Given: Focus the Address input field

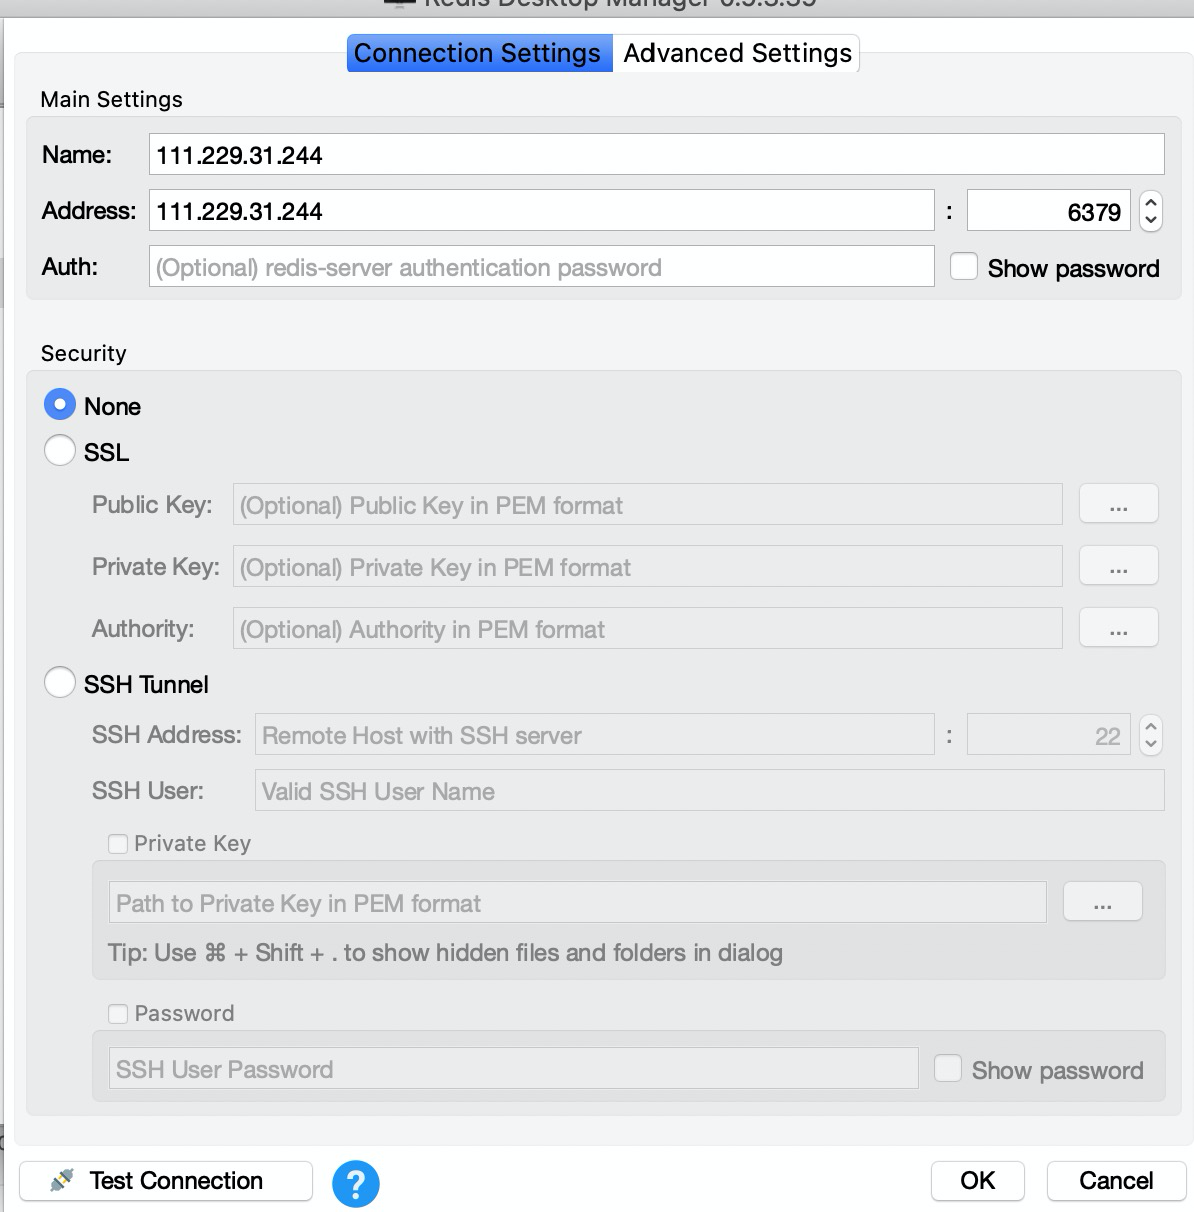Looking at the screenshot, I should coord(542,211).
